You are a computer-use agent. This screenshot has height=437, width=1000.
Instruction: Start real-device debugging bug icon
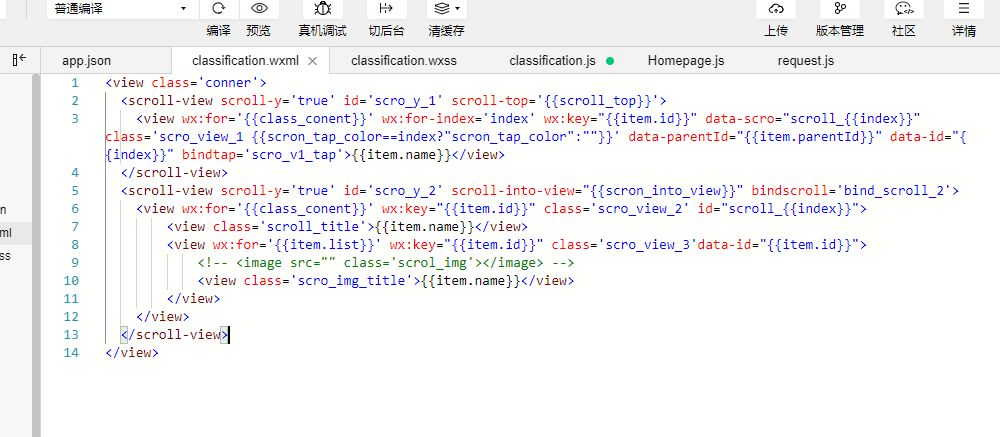coord(323,8)
